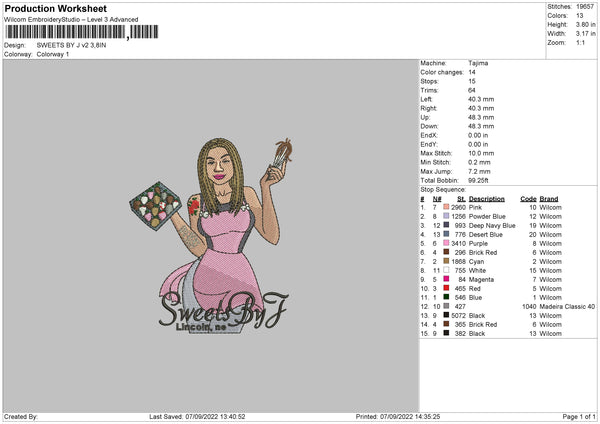Click the 'Up:' value '48.3 mm'
Image resolution: width=600 pixels, height=424 pixels.
pyautogui.click(x=481, y=117)
